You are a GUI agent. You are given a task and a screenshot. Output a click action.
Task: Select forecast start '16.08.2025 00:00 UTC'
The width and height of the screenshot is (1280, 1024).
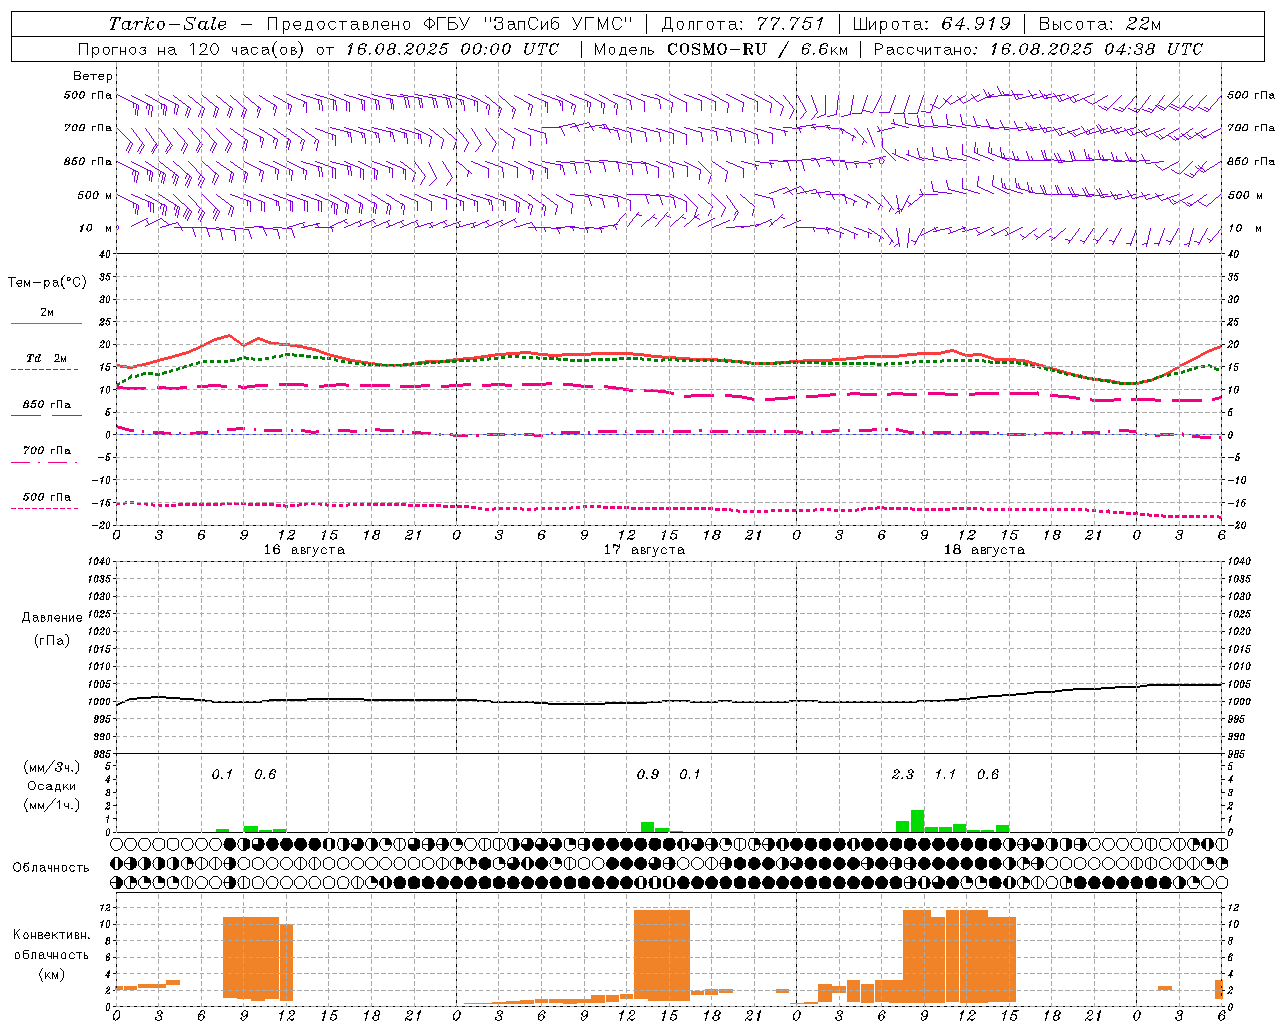pos(452,49)
